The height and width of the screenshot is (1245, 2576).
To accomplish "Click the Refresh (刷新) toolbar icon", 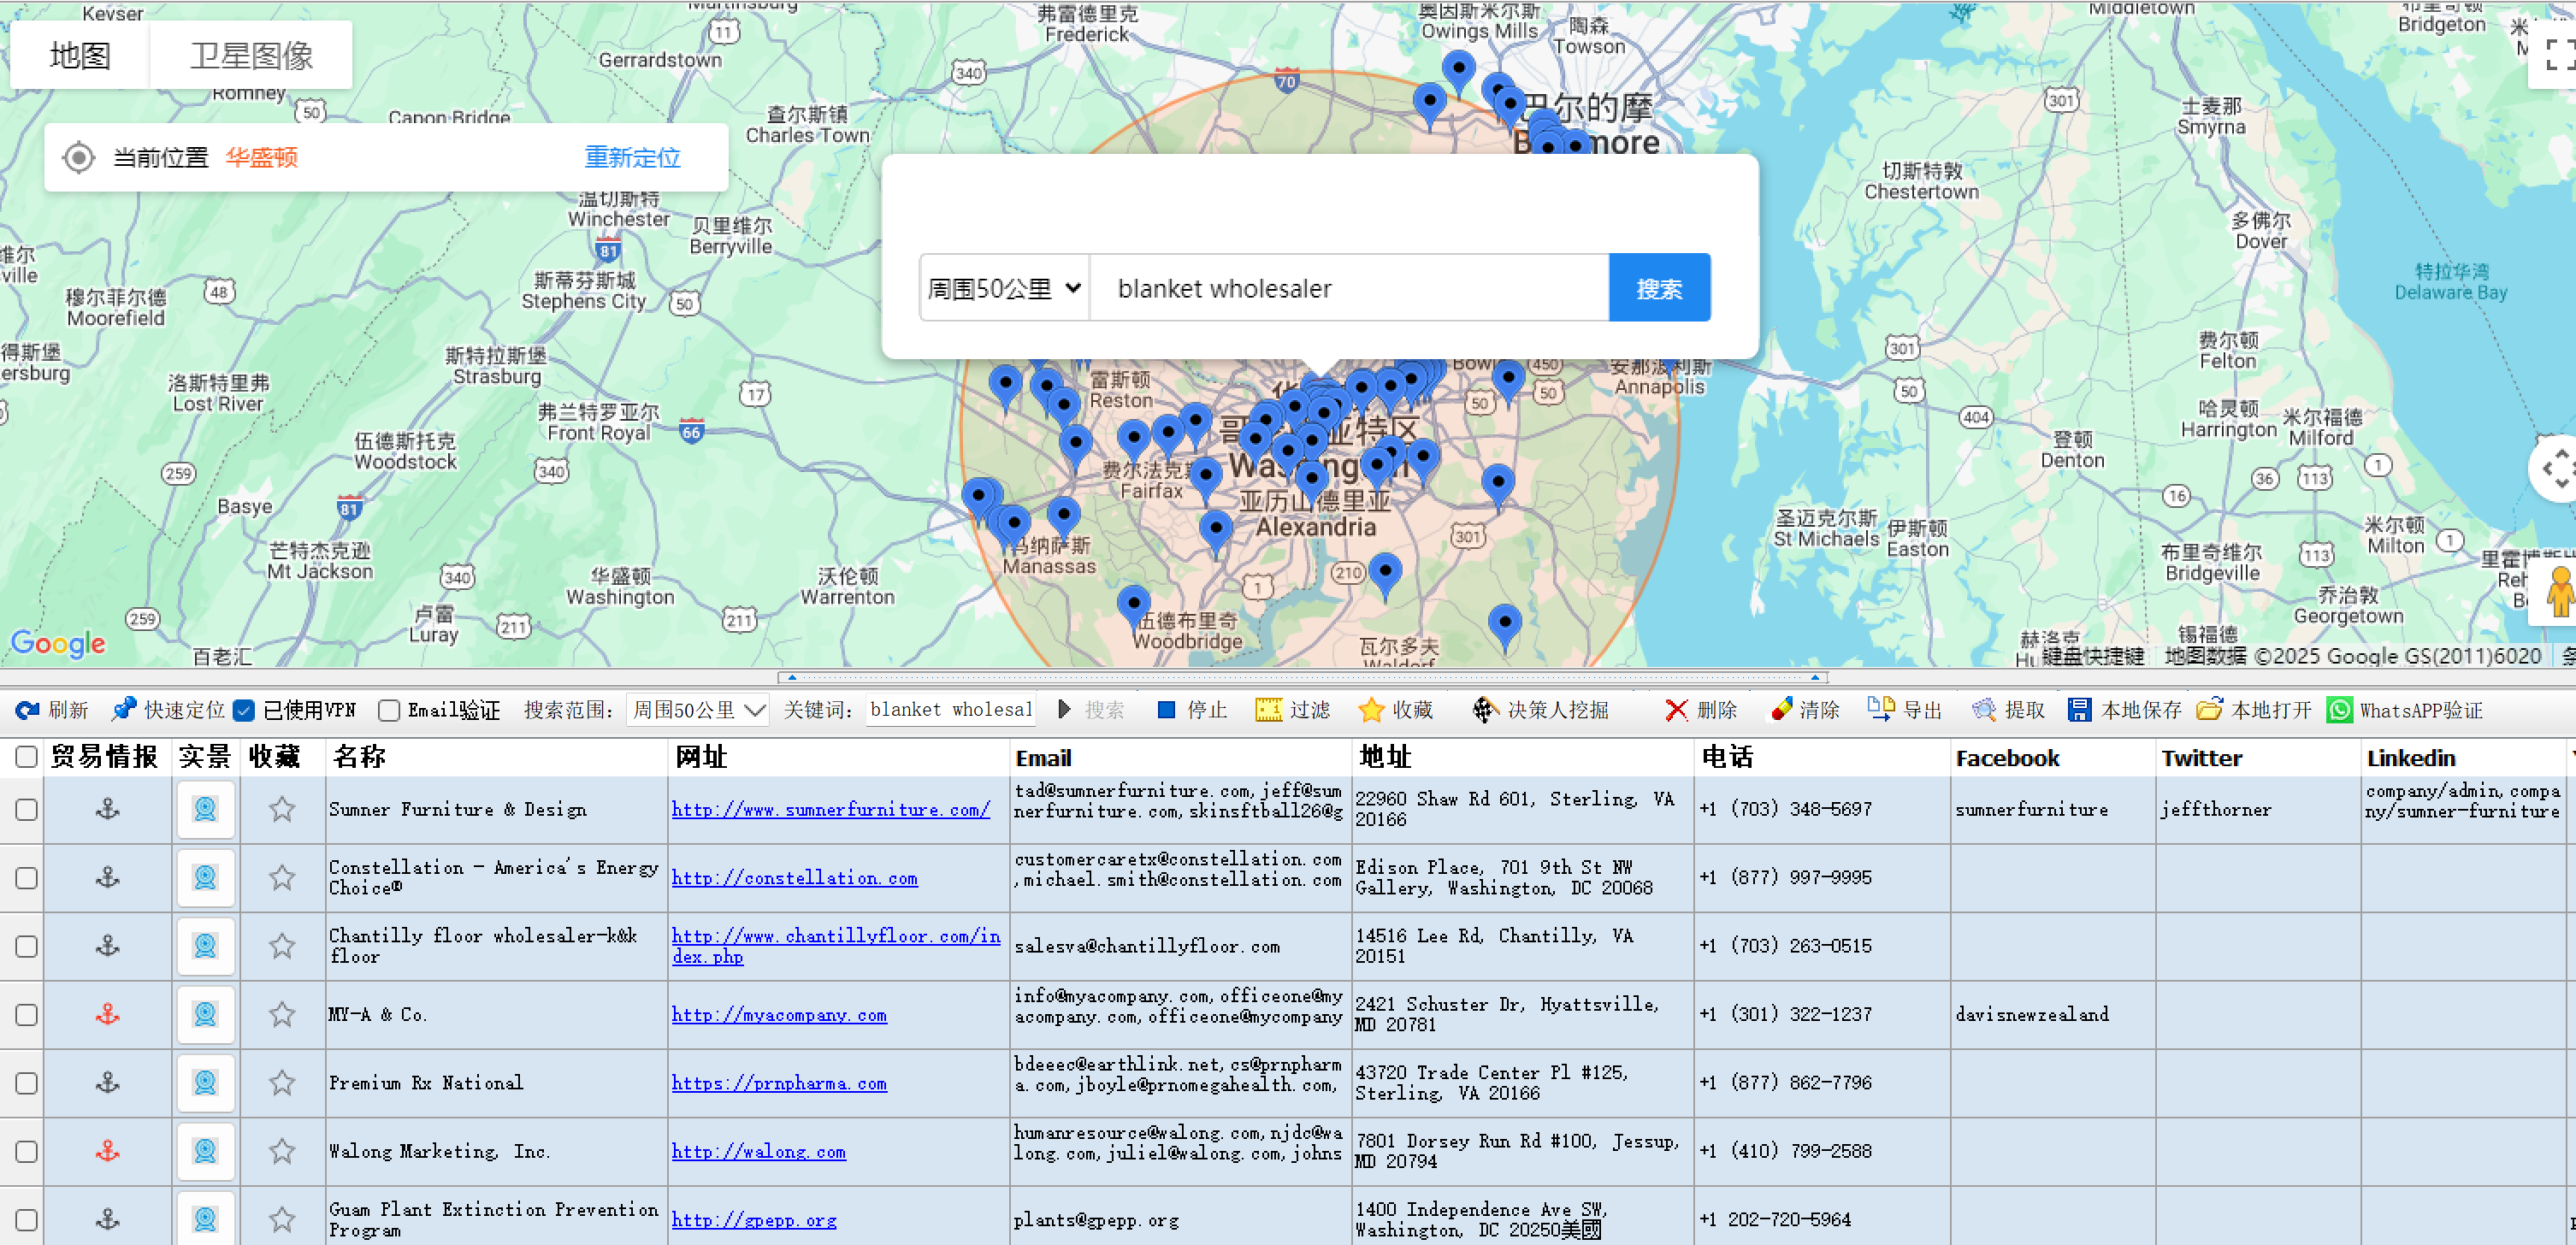I will [x=28, y=710].
